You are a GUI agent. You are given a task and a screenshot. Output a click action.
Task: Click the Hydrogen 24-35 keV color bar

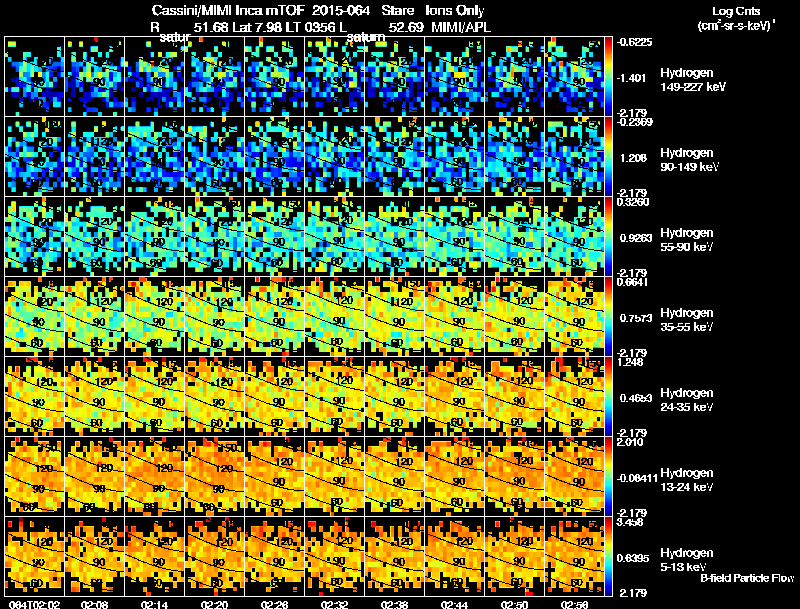609,396
